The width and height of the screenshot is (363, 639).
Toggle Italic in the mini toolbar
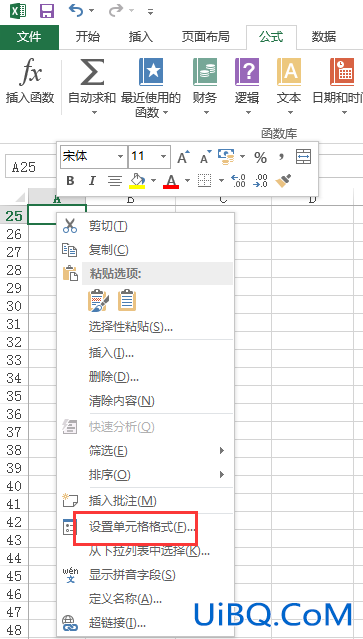92,181
